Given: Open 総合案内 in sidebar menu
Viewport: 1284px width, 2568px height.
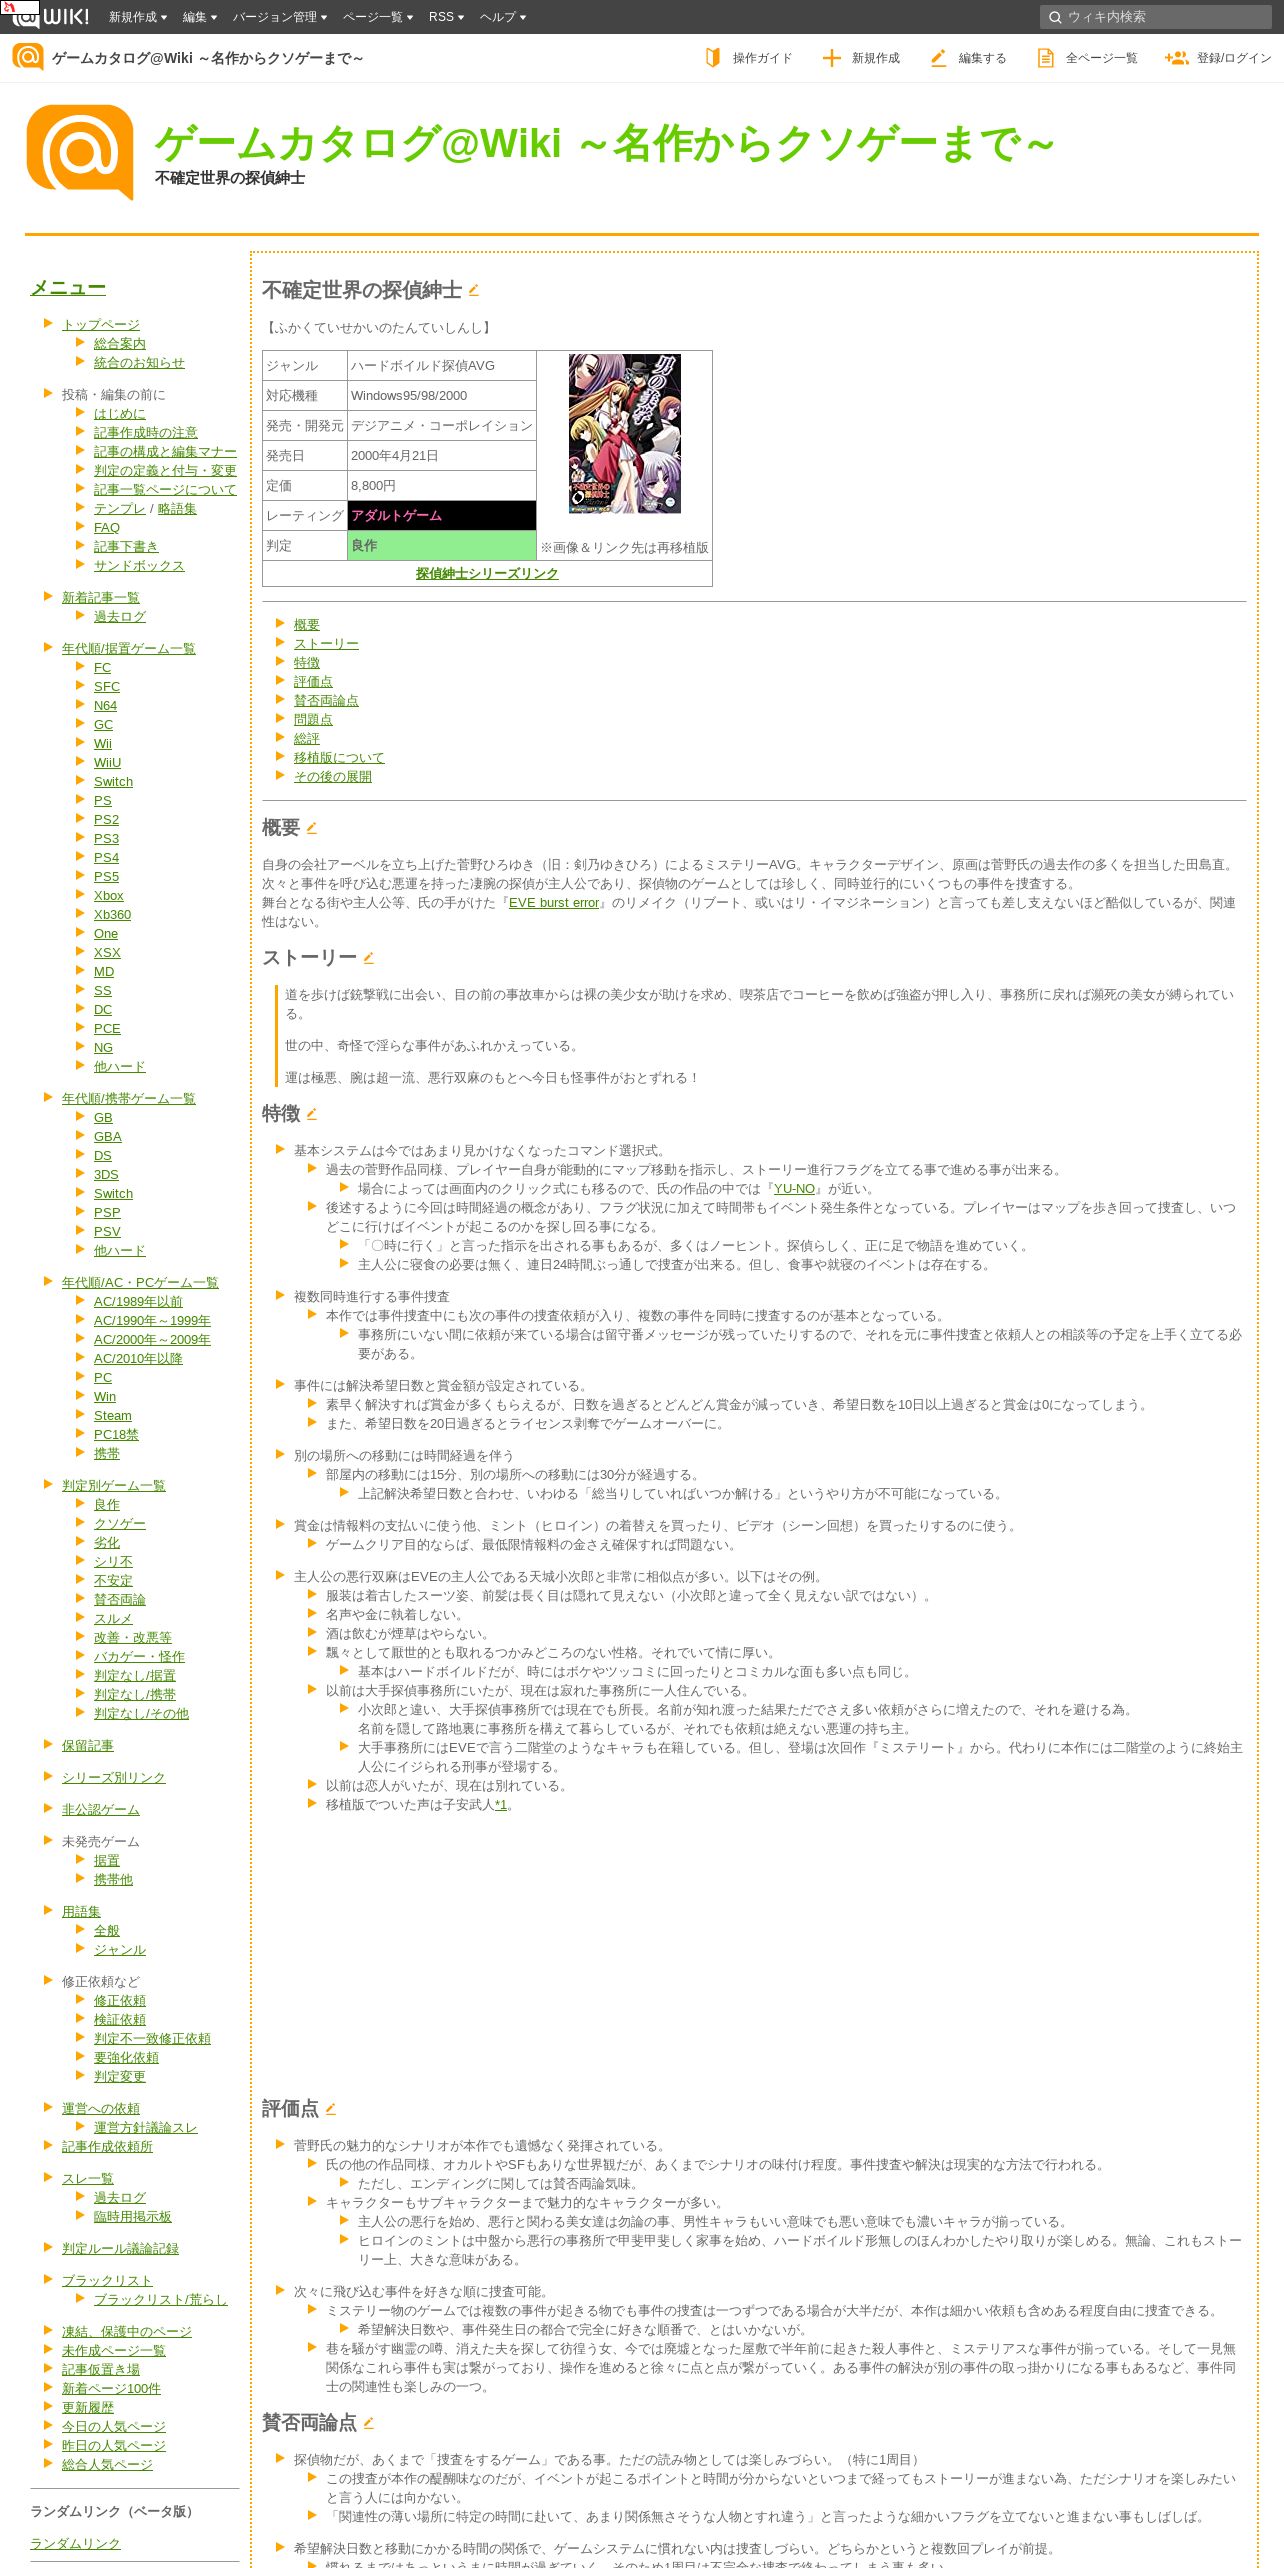Looking at the screenshot, I should 120,344.
